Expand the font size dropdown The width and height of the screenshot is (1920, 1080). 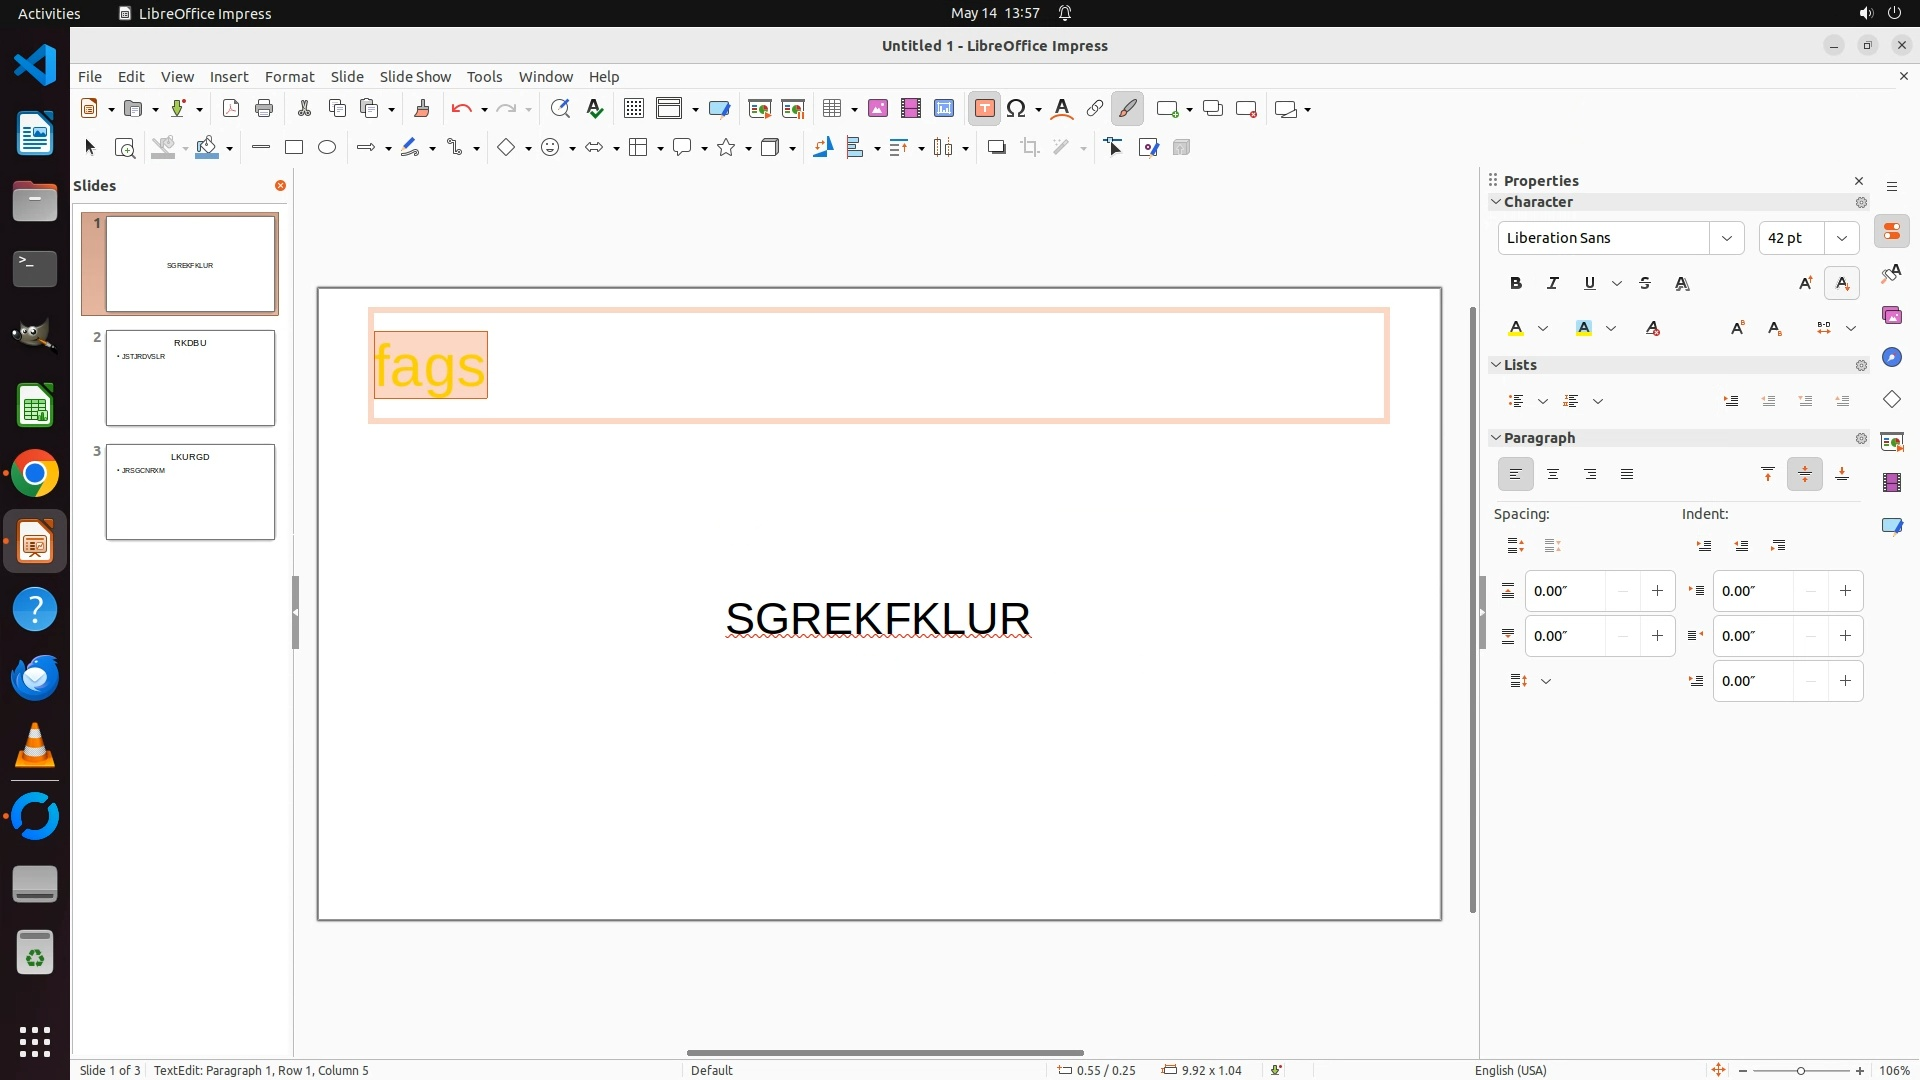pyautogui.click(x=1841, y=238)
